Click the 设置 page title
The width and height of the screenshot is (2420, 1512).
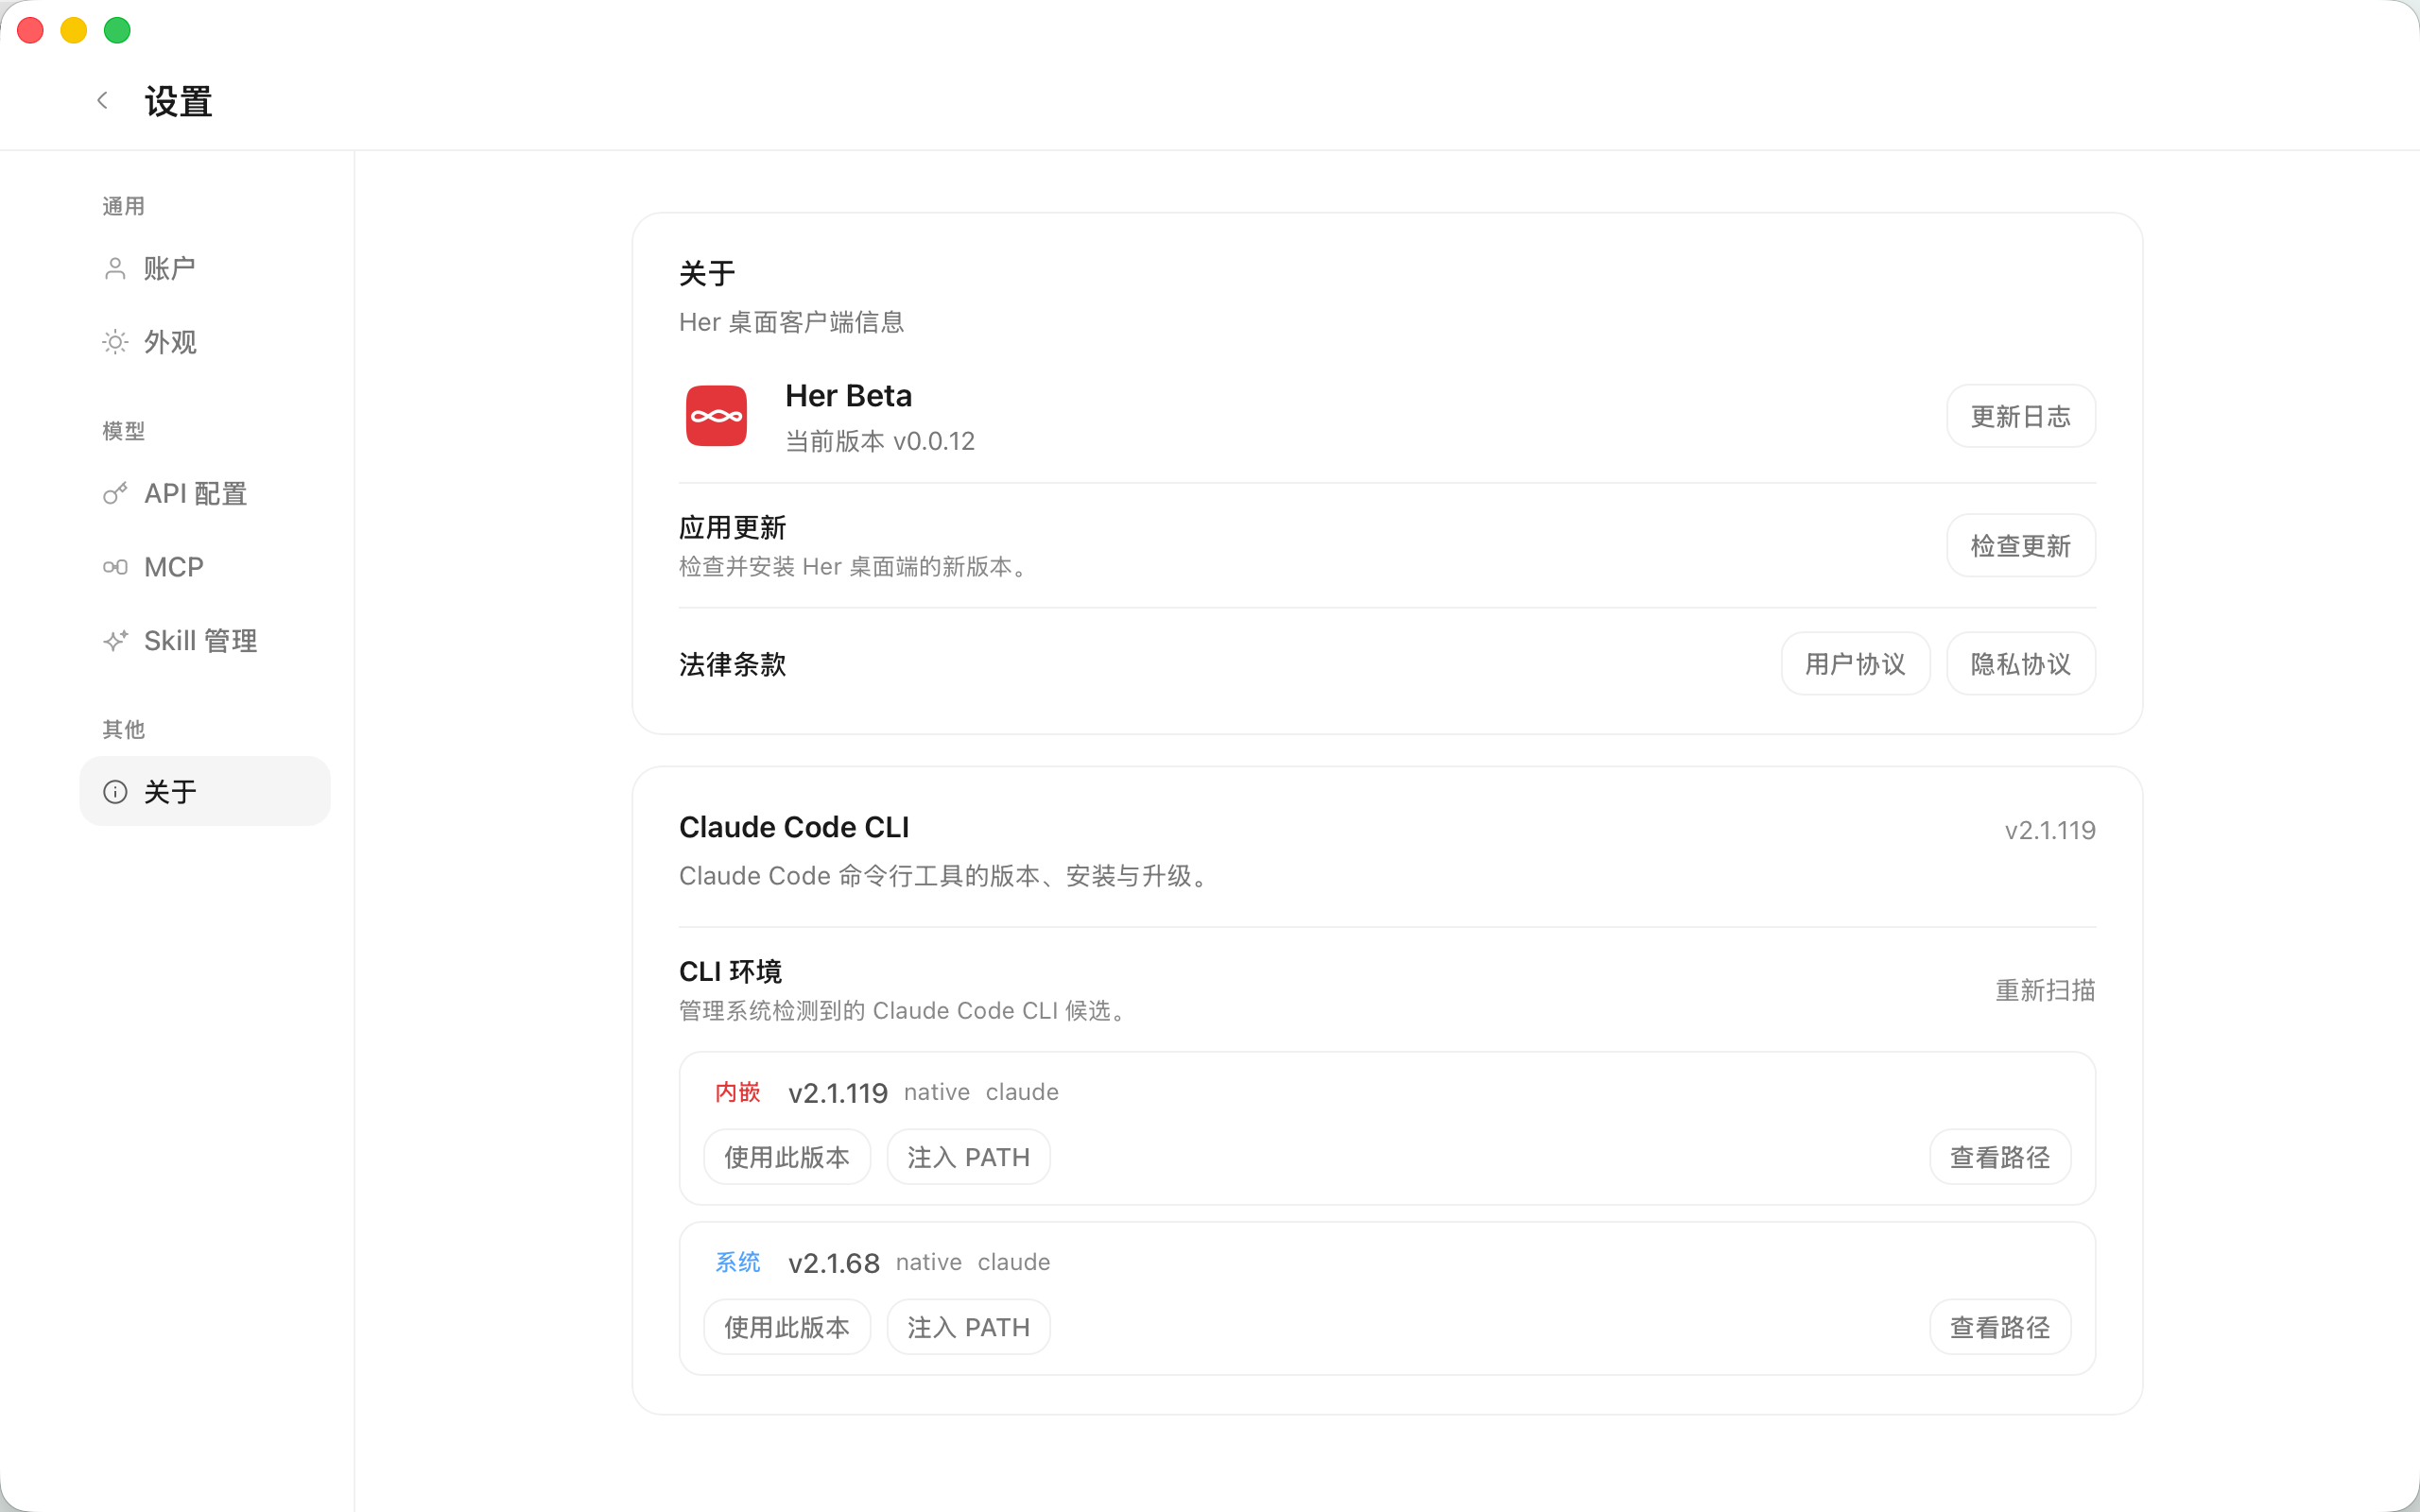178,101
